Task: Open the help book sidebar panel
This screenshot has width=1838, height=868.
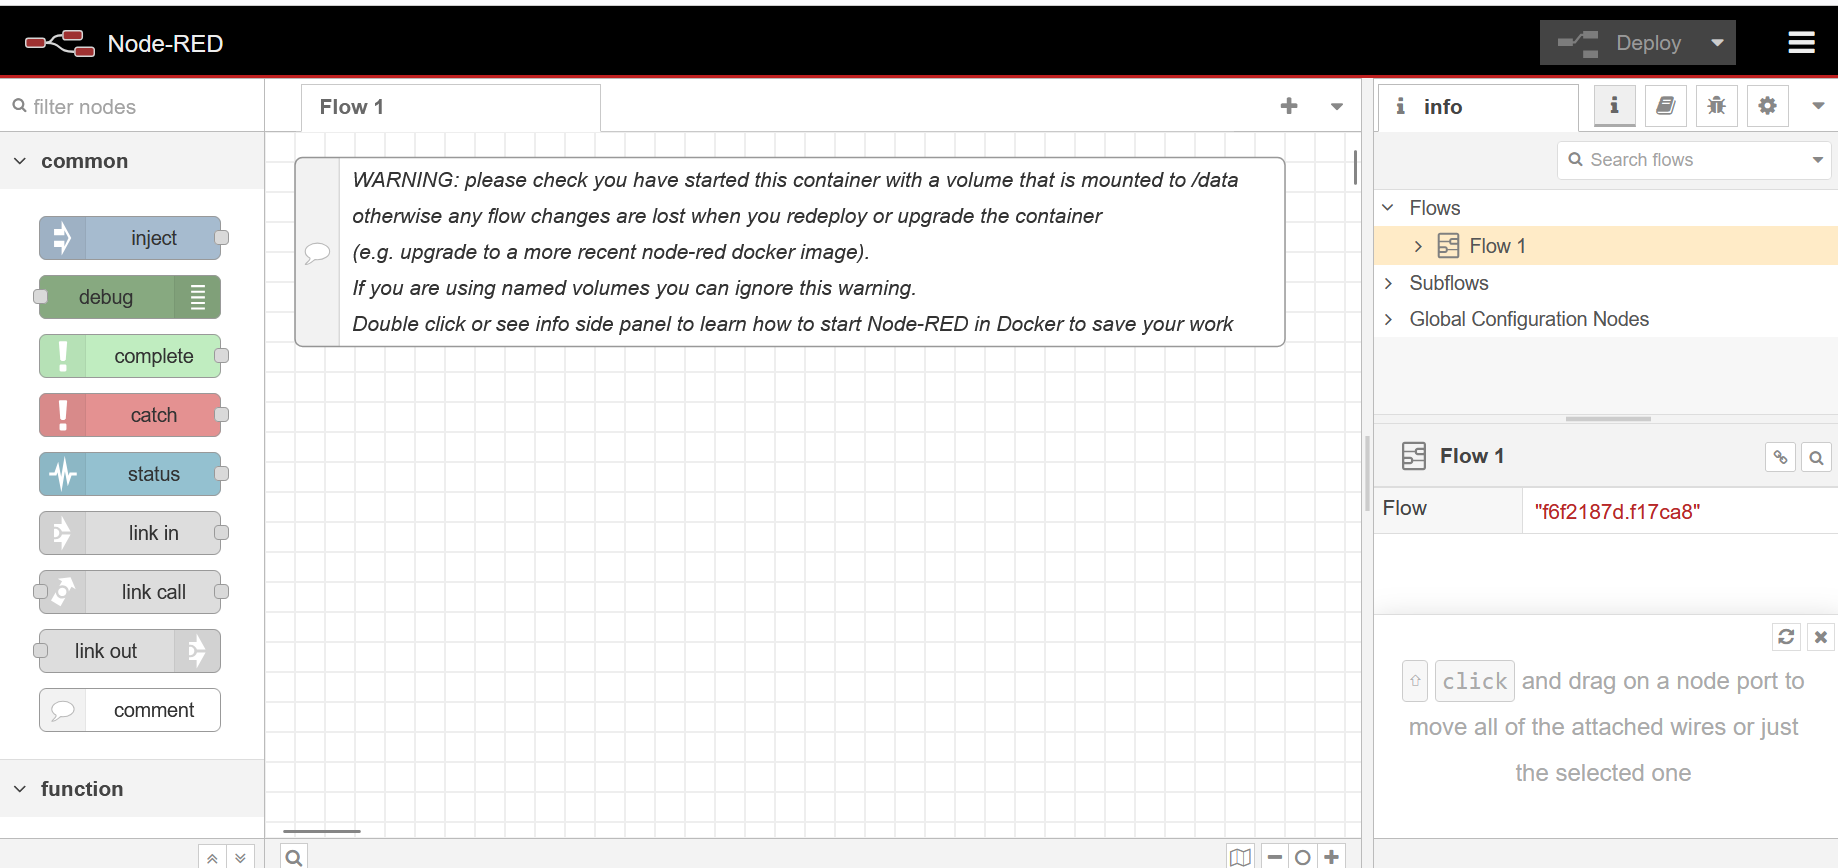Action: click(1665, 105)
